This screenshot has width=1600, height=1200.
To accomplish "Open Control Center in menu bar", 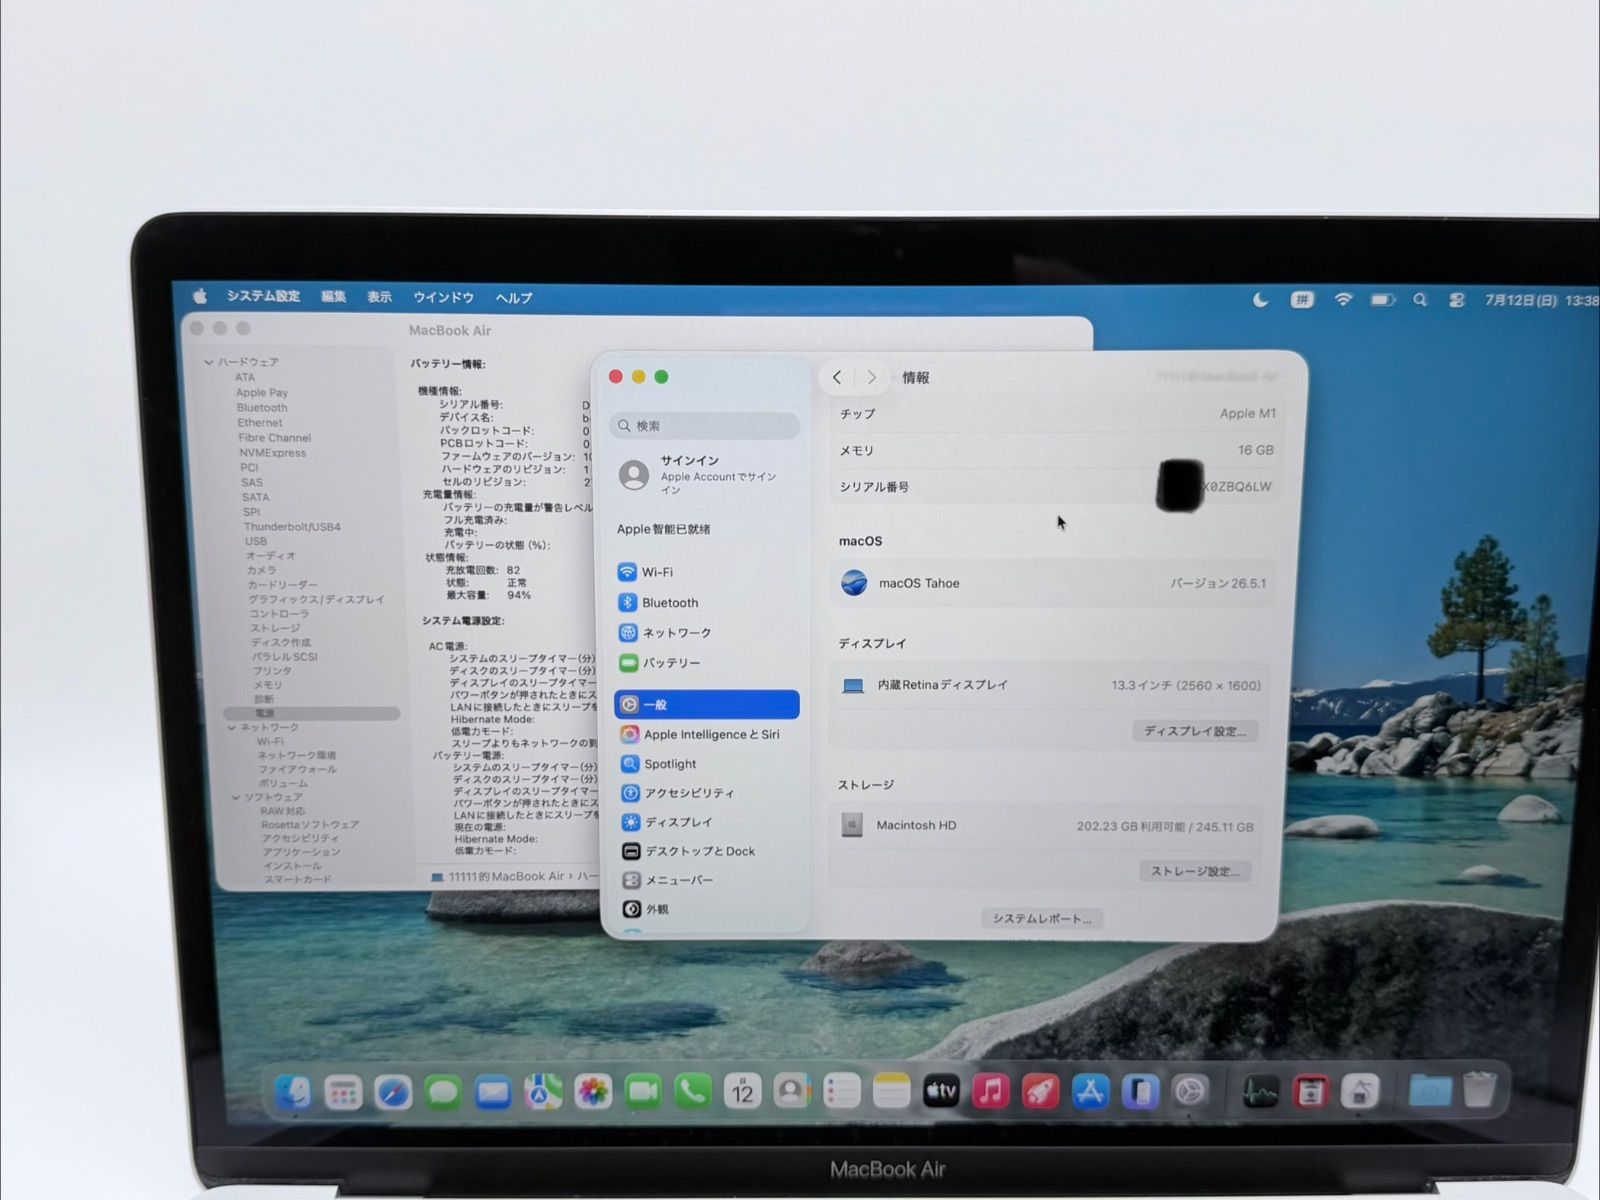I will [1457, 300].
